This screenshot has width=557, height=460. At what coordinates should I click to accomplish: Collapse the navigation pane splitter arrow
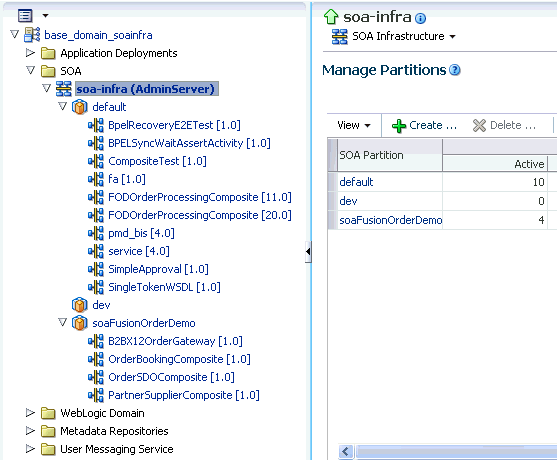(308, 251)
